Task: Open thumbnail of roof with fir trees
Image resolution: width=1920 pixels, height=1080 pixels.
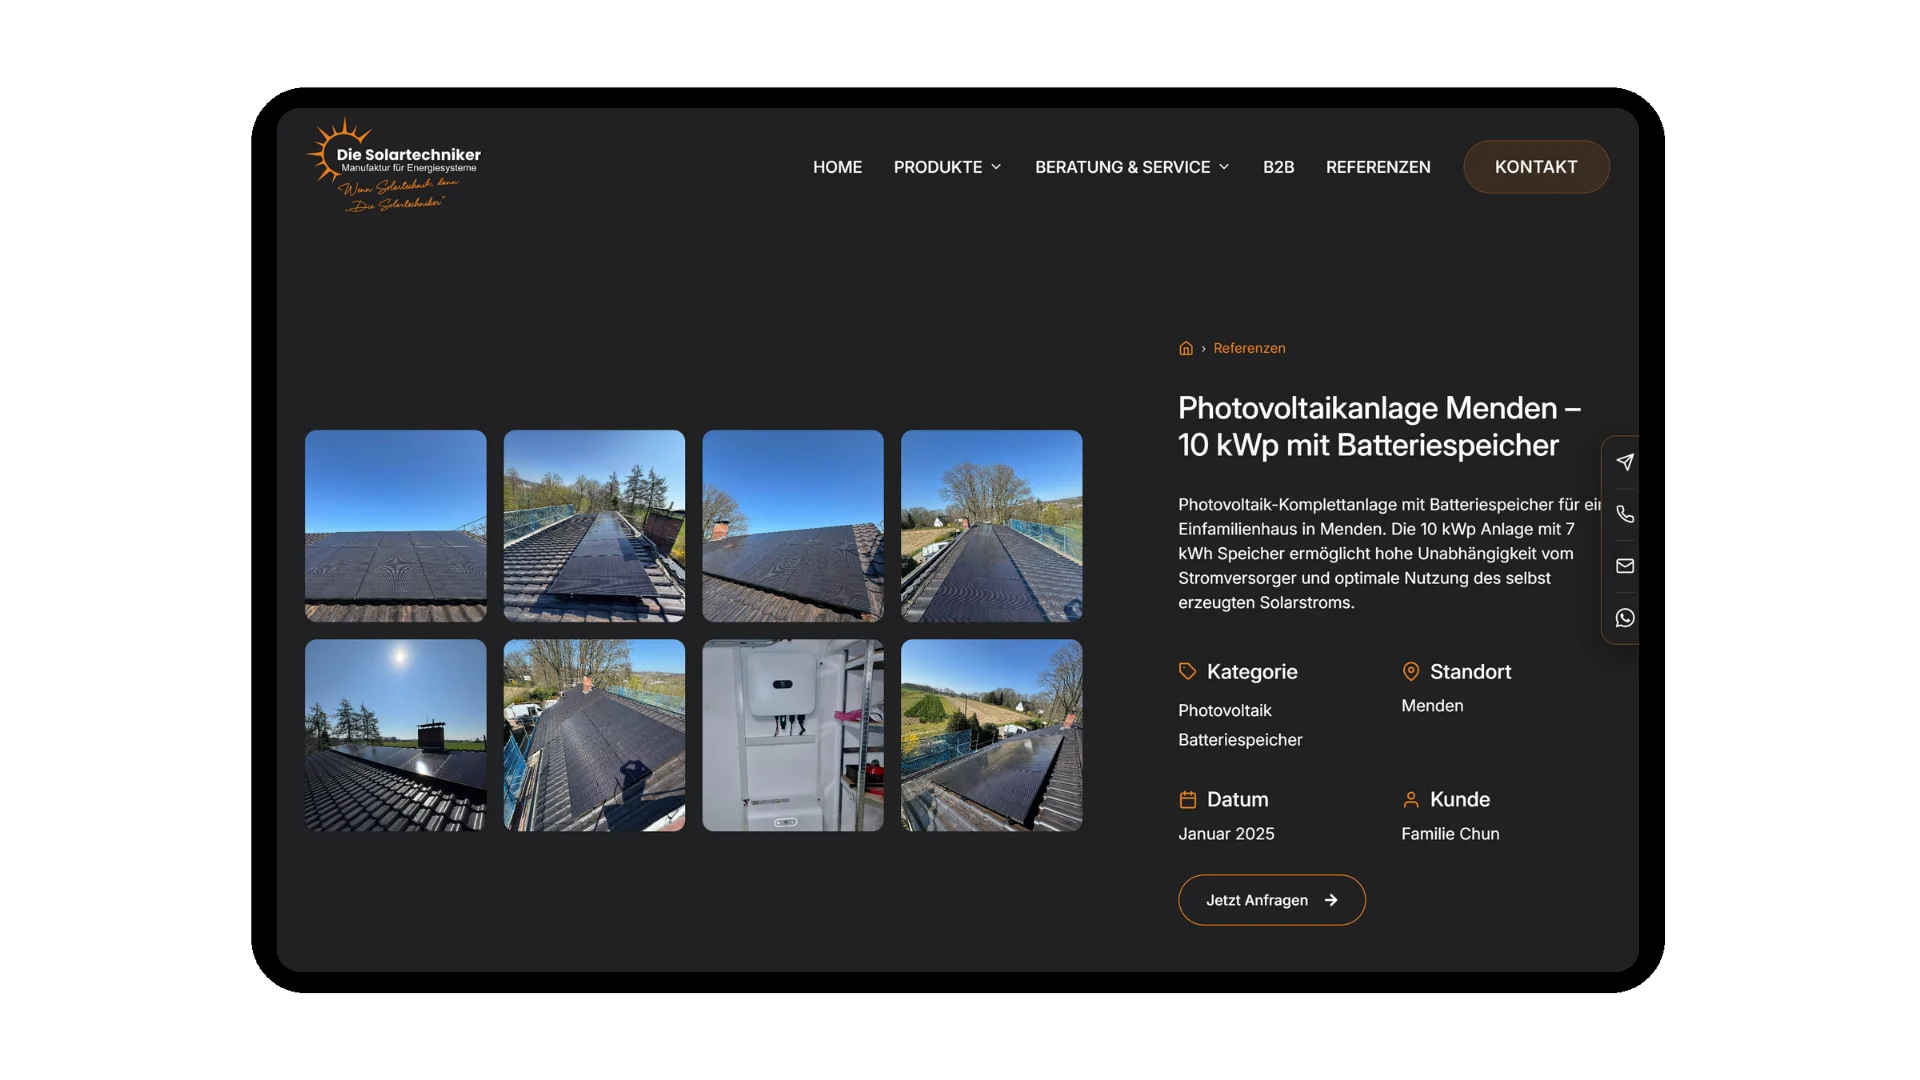Action: (x=594, y=526)
